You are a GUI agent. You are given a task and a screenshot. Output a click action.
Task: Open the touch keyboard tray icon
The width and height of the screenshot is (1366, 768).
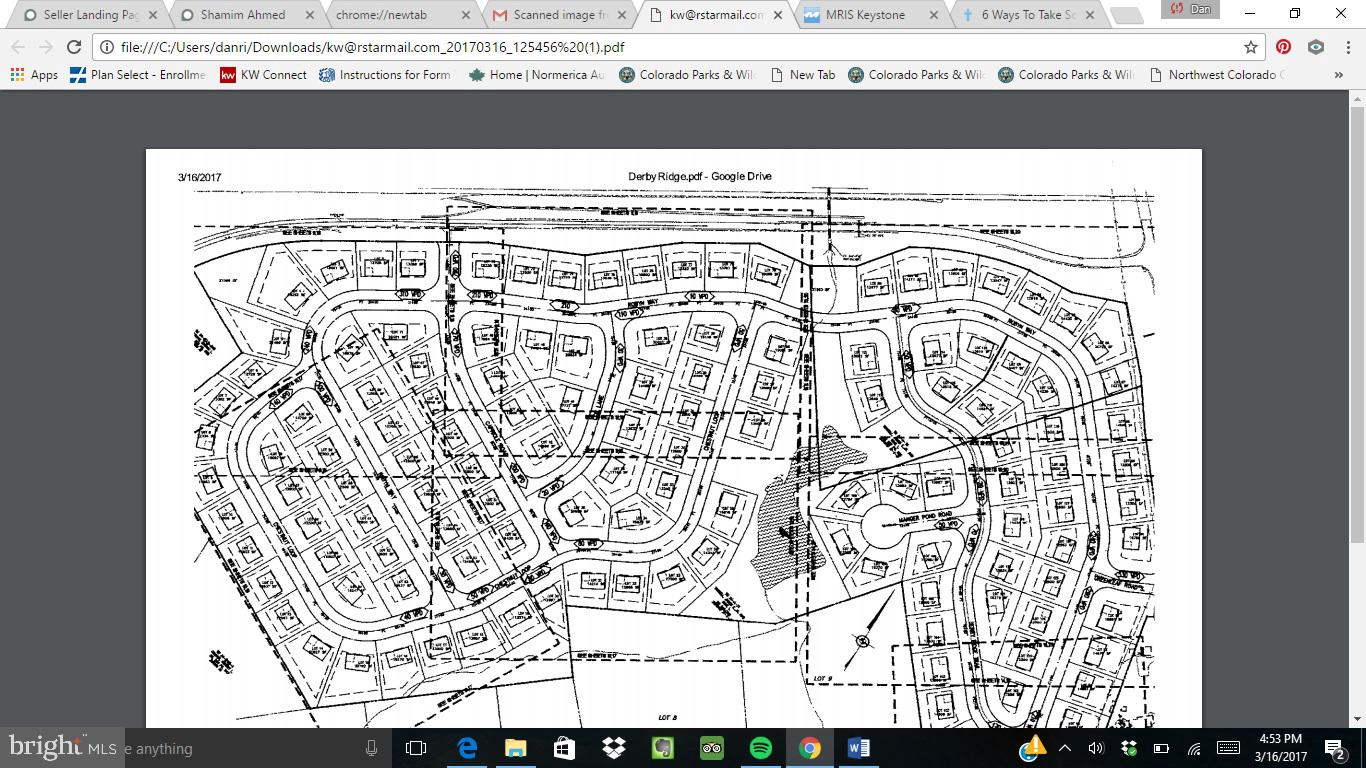tap(1228, 748)
